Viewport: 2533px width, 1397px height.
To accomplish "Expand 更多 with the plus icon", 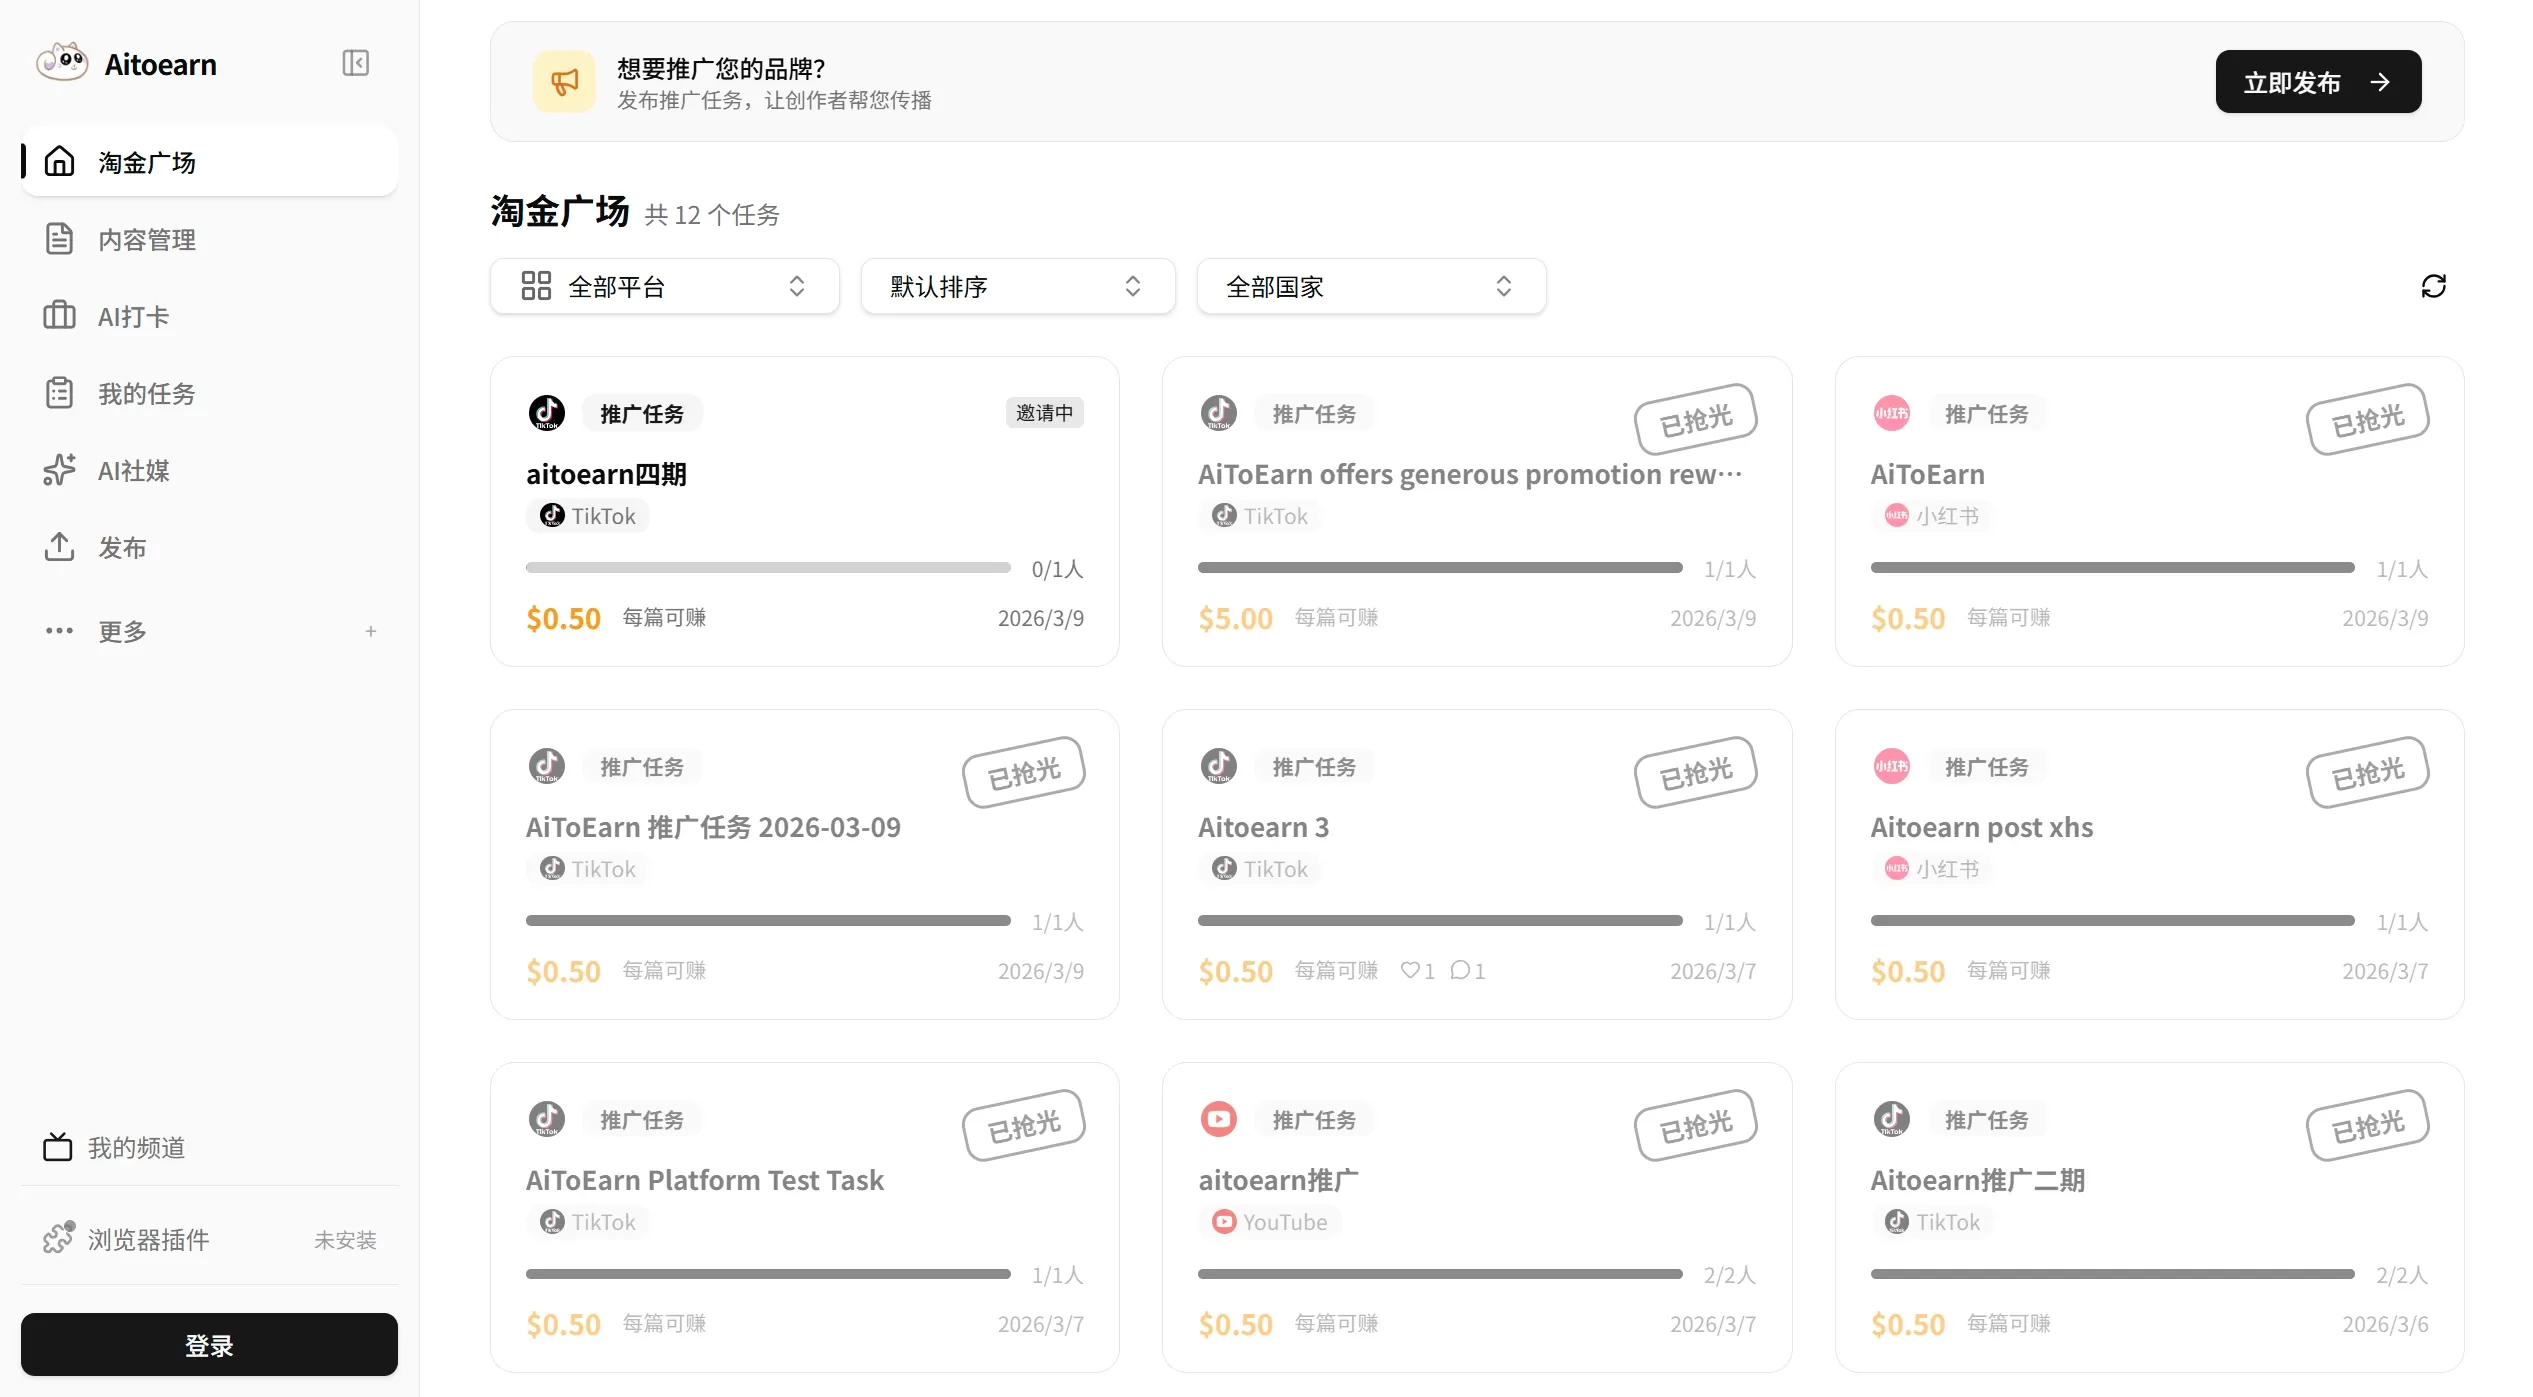I will pyautogui.click(x=371, y=631).
